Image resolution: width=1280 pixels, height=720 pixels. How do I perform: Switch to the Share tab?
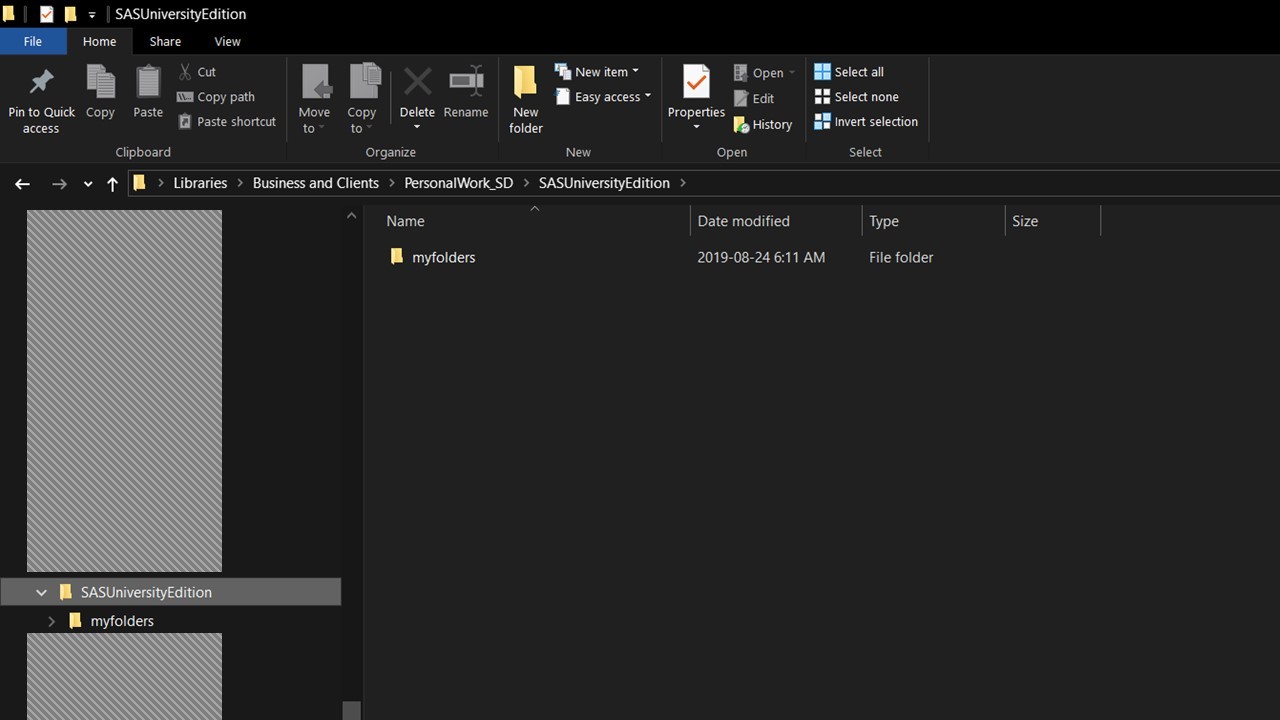(x=165, y=41)
